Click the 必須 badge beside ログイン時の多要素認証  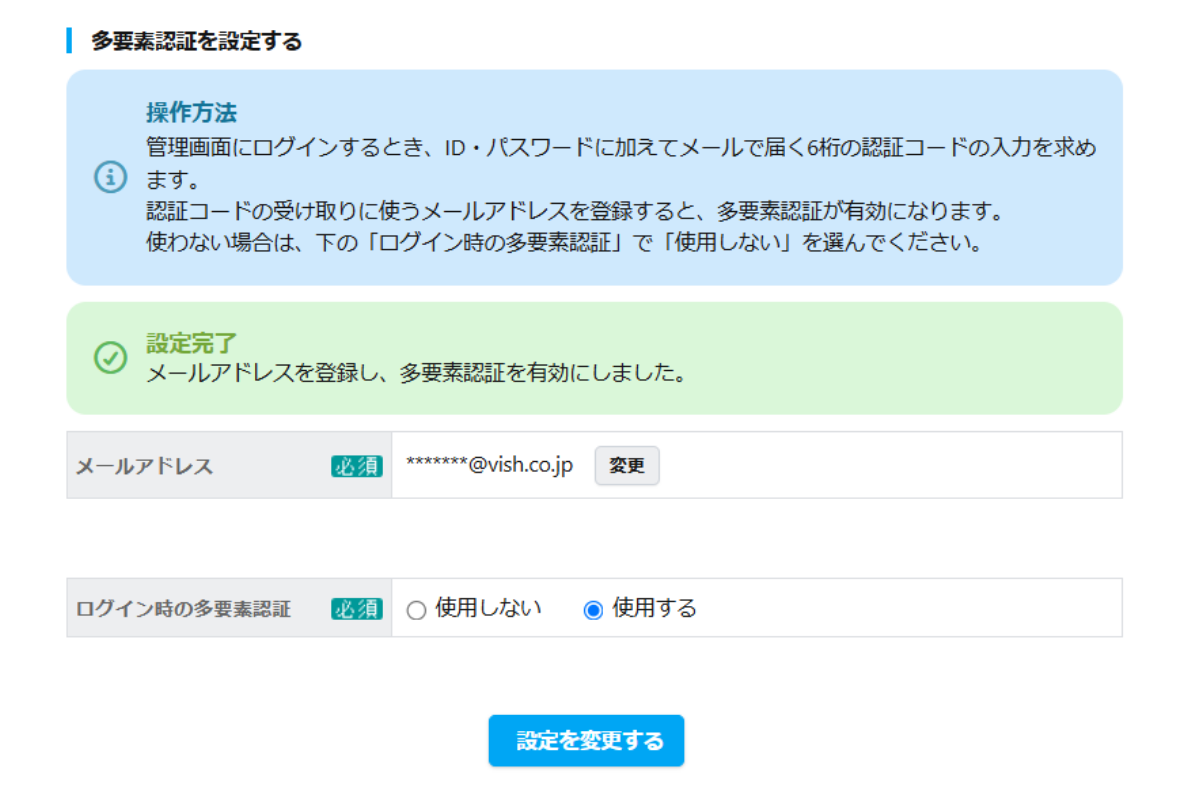pyautogui.click(x=357, y=608)
